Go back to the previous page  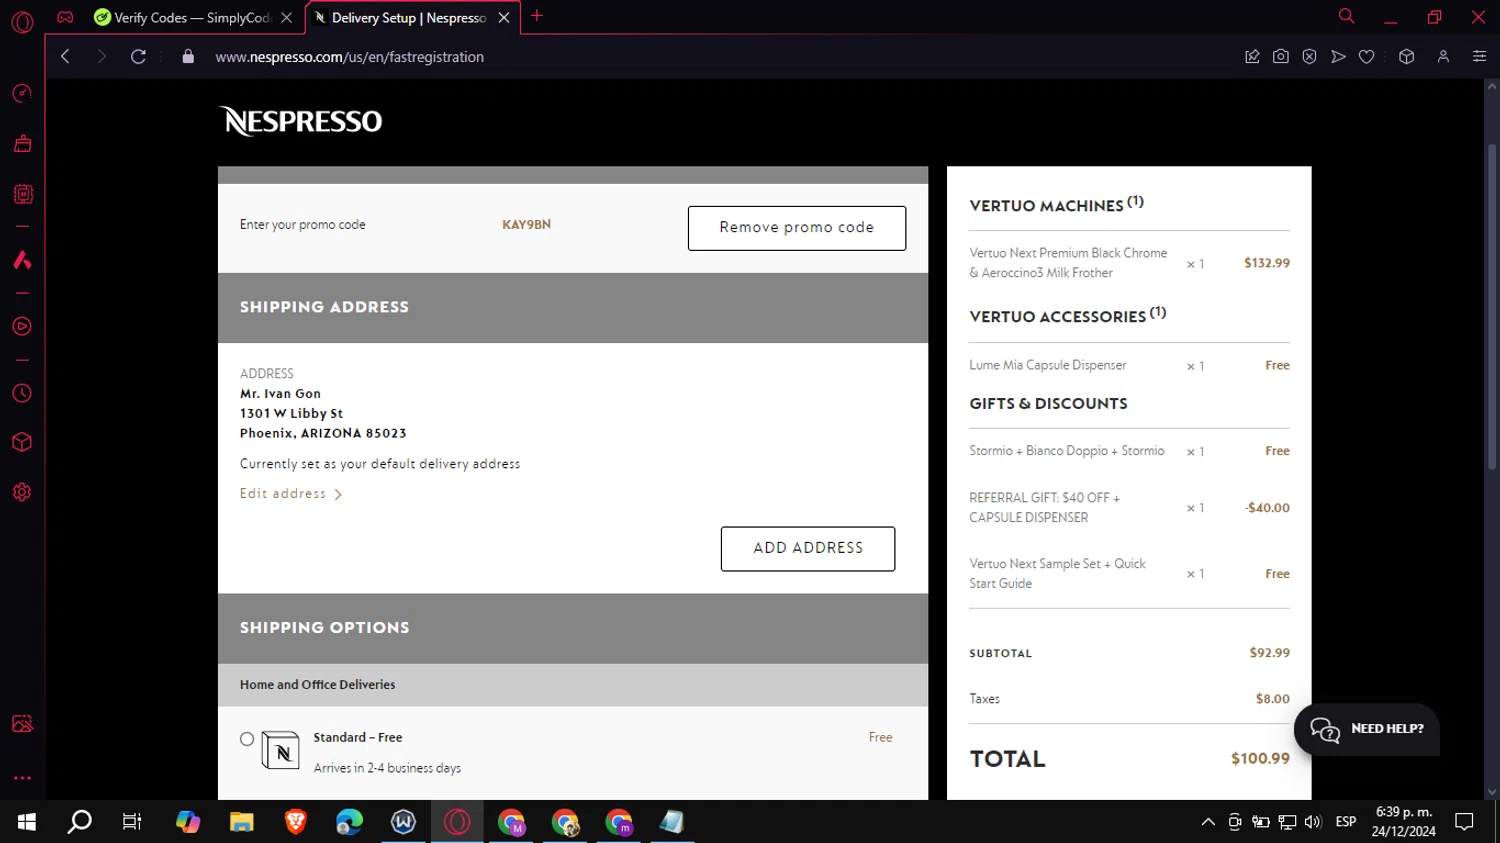(65, 57)
